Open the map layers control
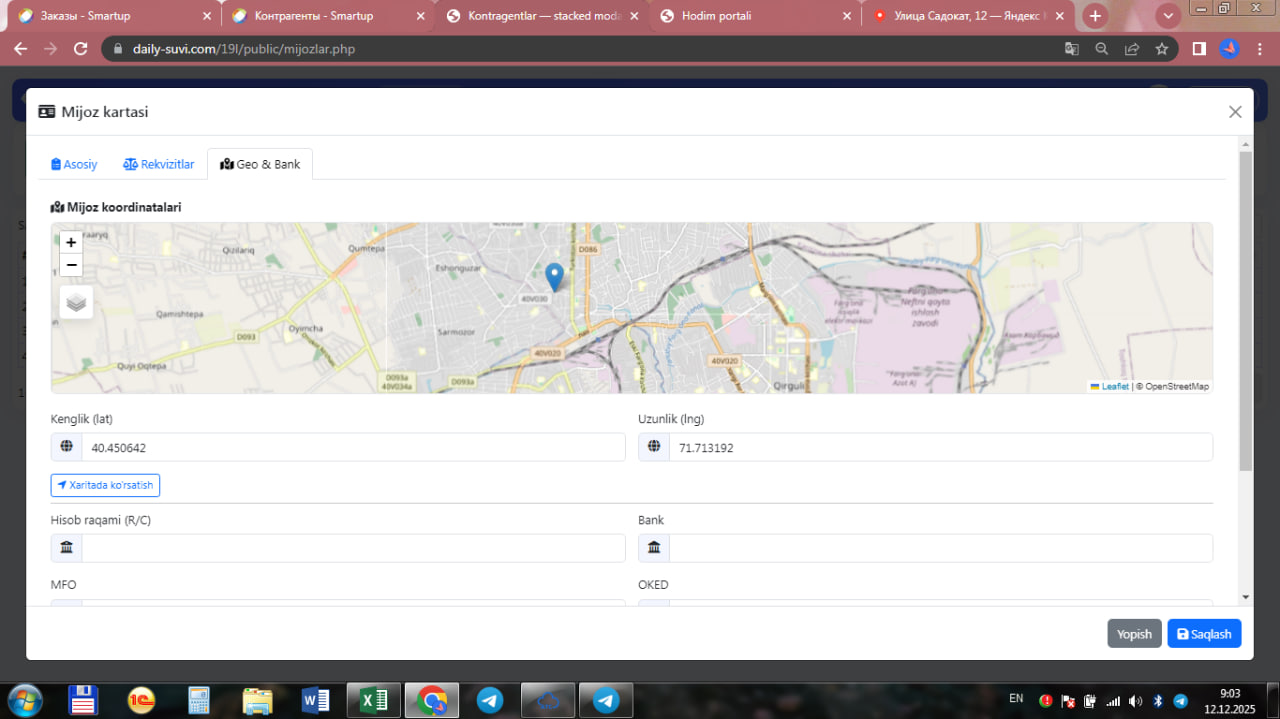Image resolution: width=1280 pixels, height=719 pixels. coord(76,302)
